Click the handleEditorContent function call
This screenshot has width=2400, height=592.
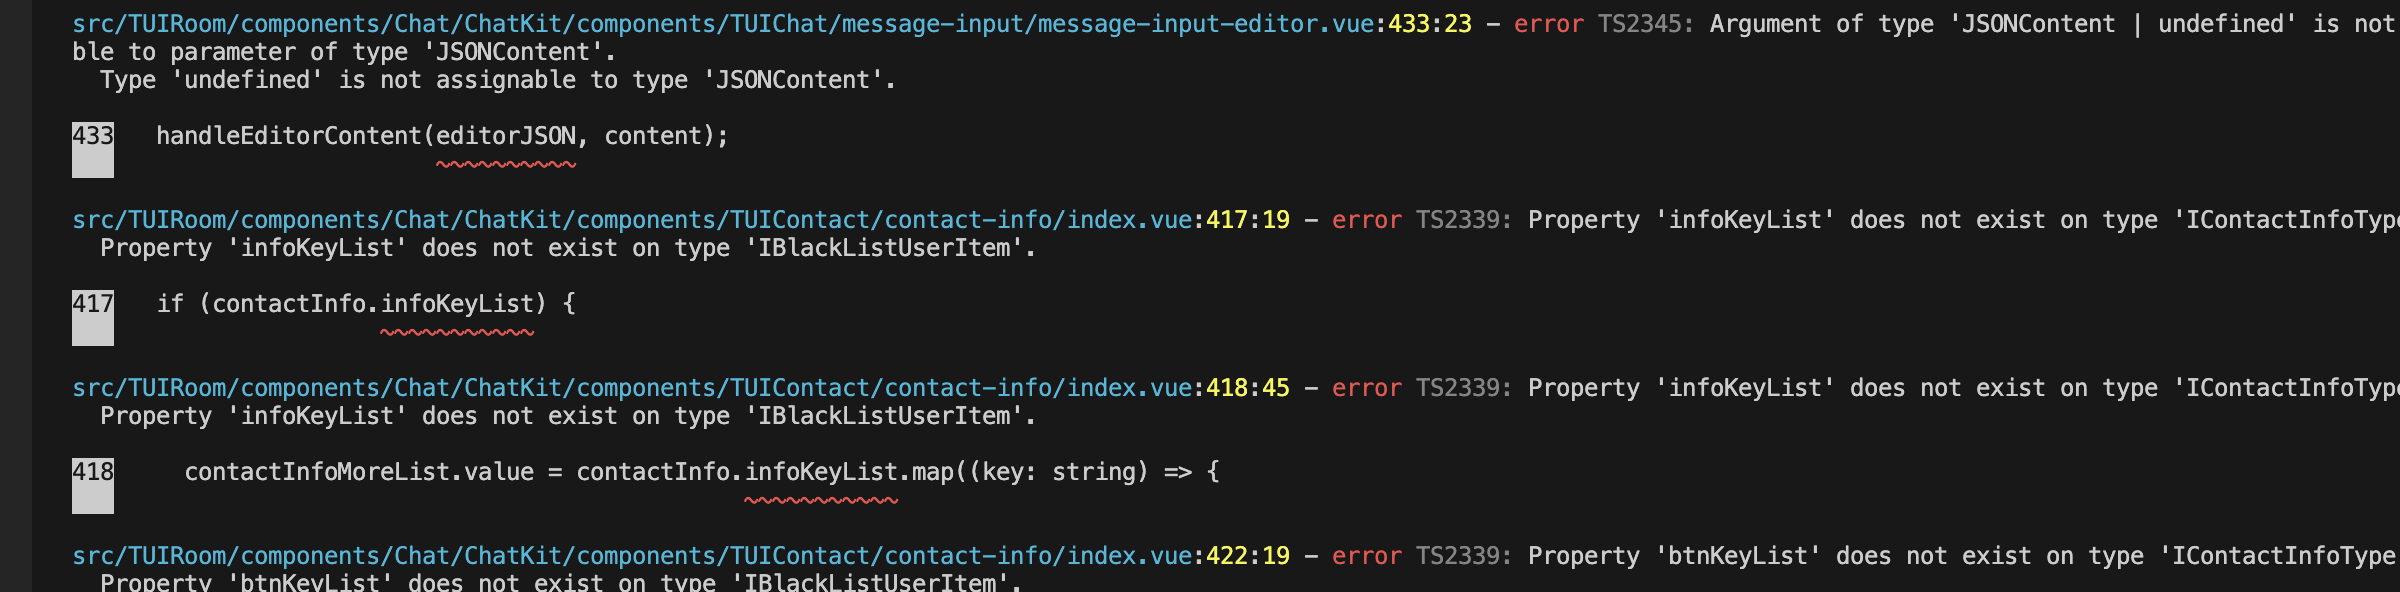pos(289,136)
